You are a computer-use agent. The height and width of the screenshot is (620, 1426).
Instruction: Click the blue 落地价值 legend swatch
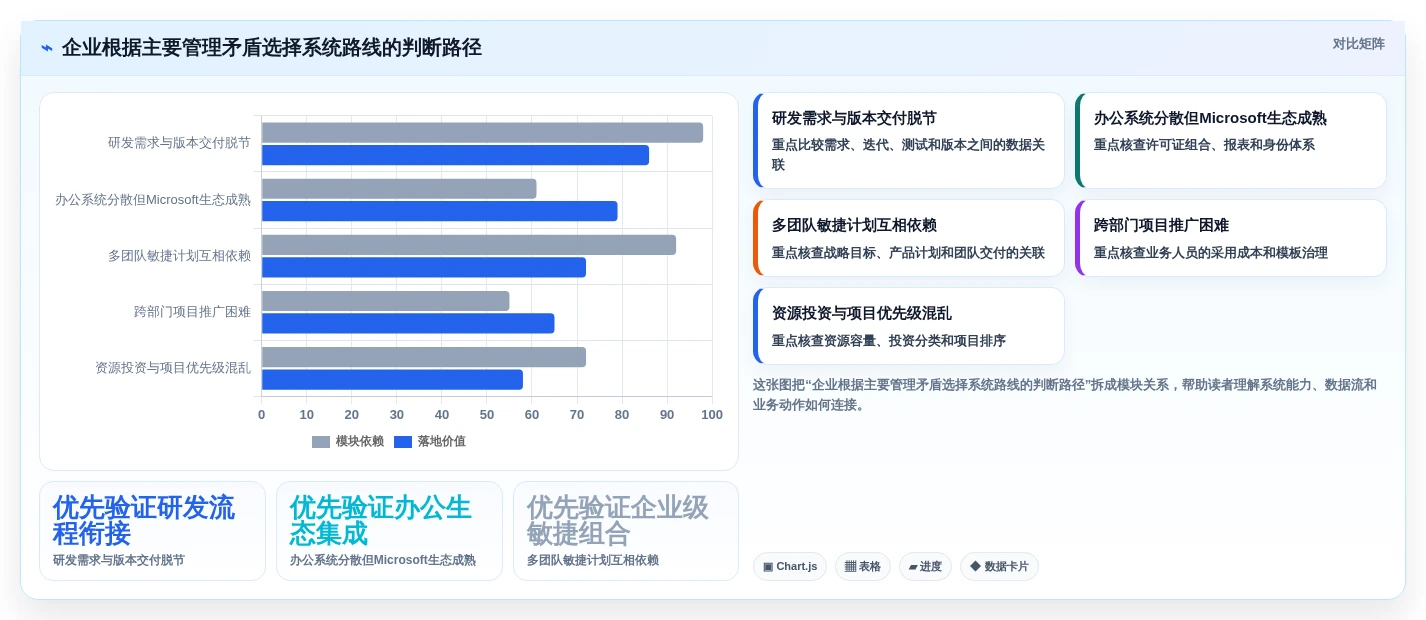[x=403, y=442]
